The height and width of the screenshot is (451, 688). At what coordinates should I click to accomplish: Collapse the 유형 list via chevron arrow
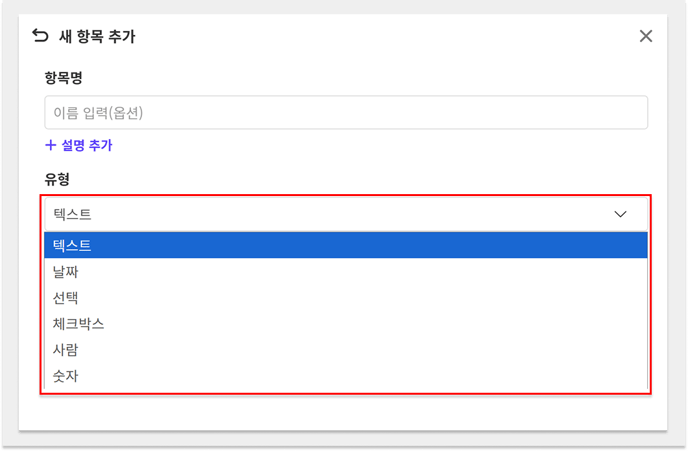[620, 214]
